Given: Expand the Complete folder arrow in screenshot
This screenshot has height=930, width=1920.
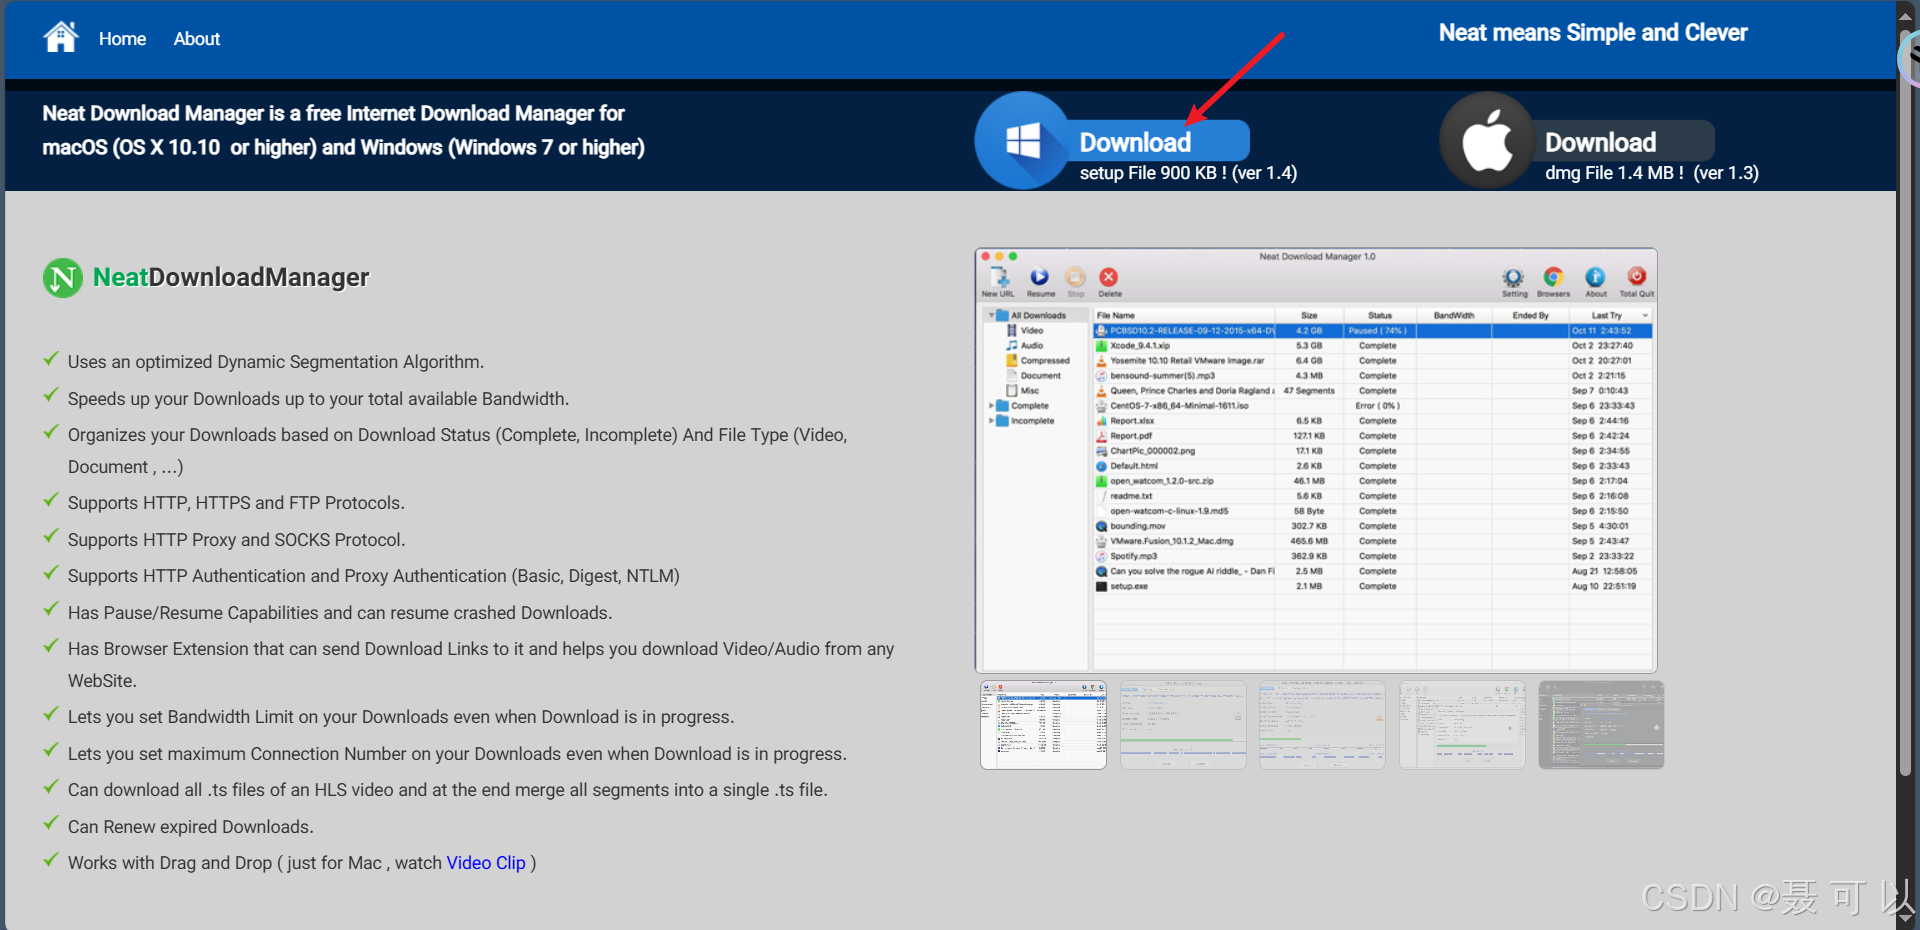Looking at the screenshot, I should [x=991, y=406].
